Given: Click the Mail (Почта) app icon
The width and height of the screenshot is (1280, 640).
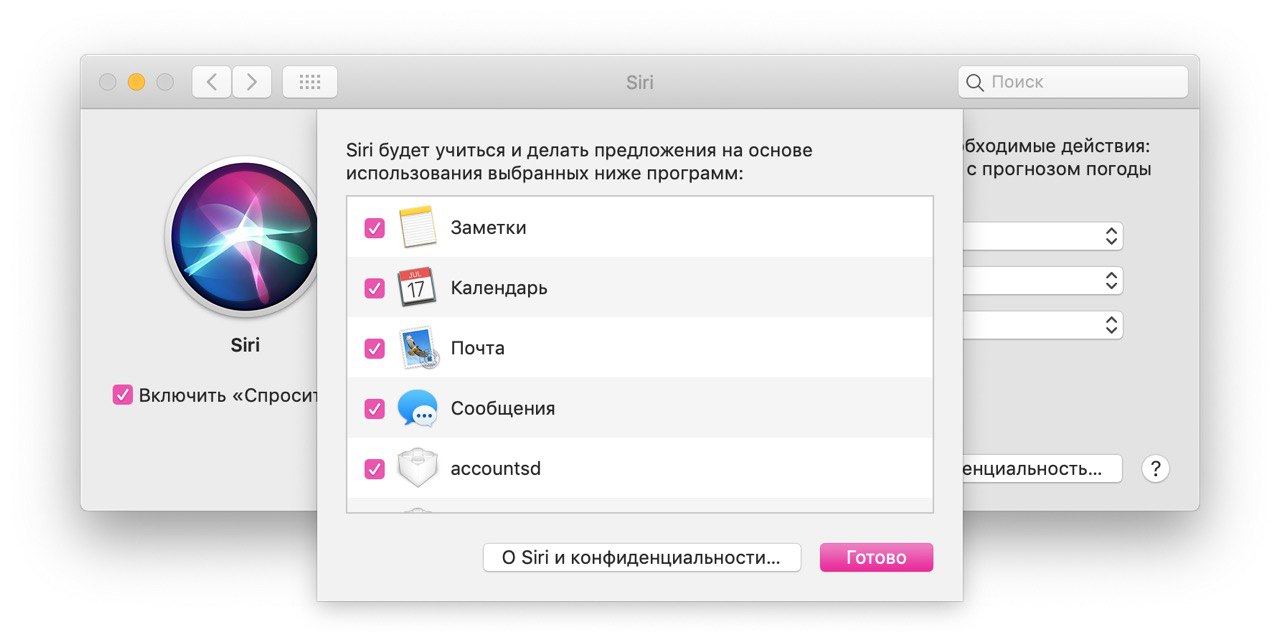Looking at the screenshot, I should tap(417, 348).
